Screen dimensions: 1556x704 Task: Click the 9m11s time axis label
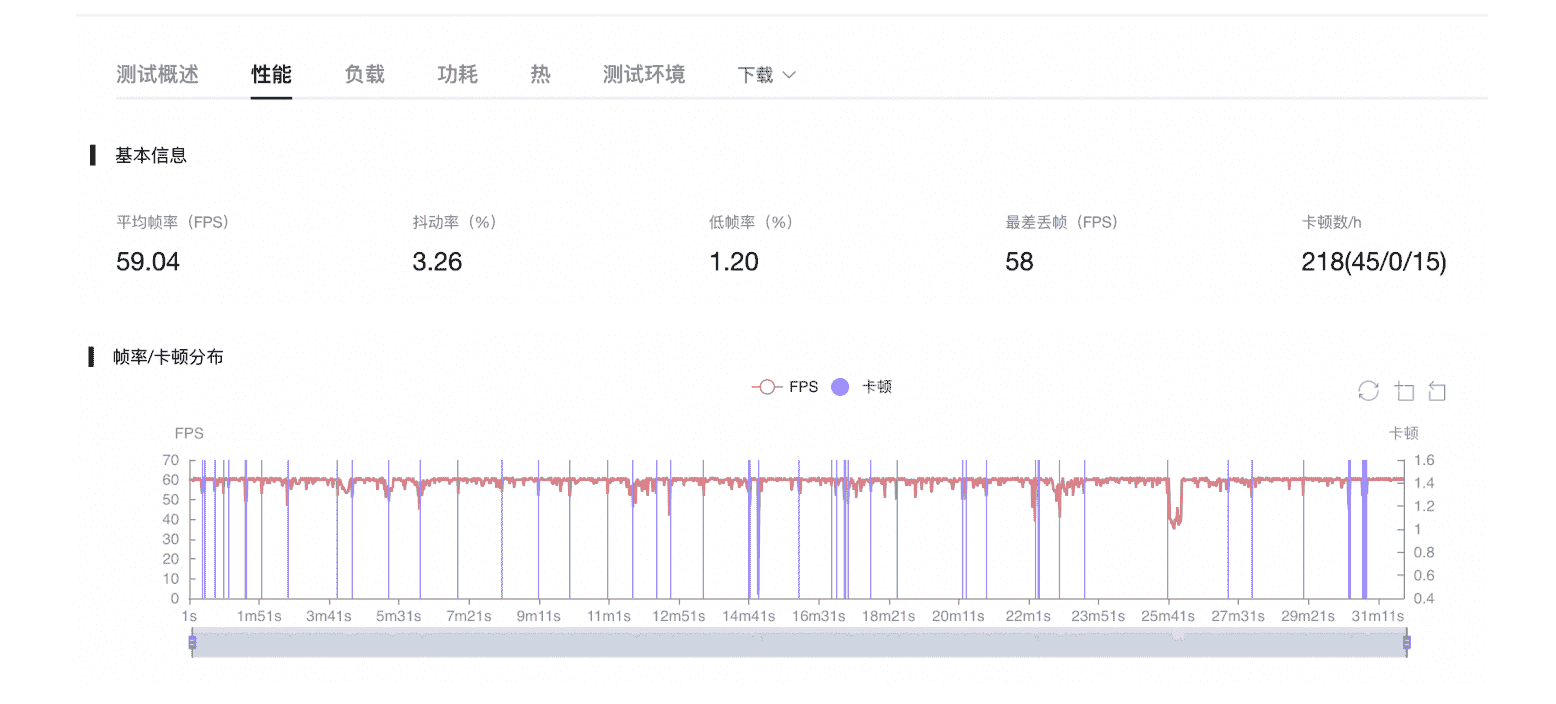coord(539,616)
